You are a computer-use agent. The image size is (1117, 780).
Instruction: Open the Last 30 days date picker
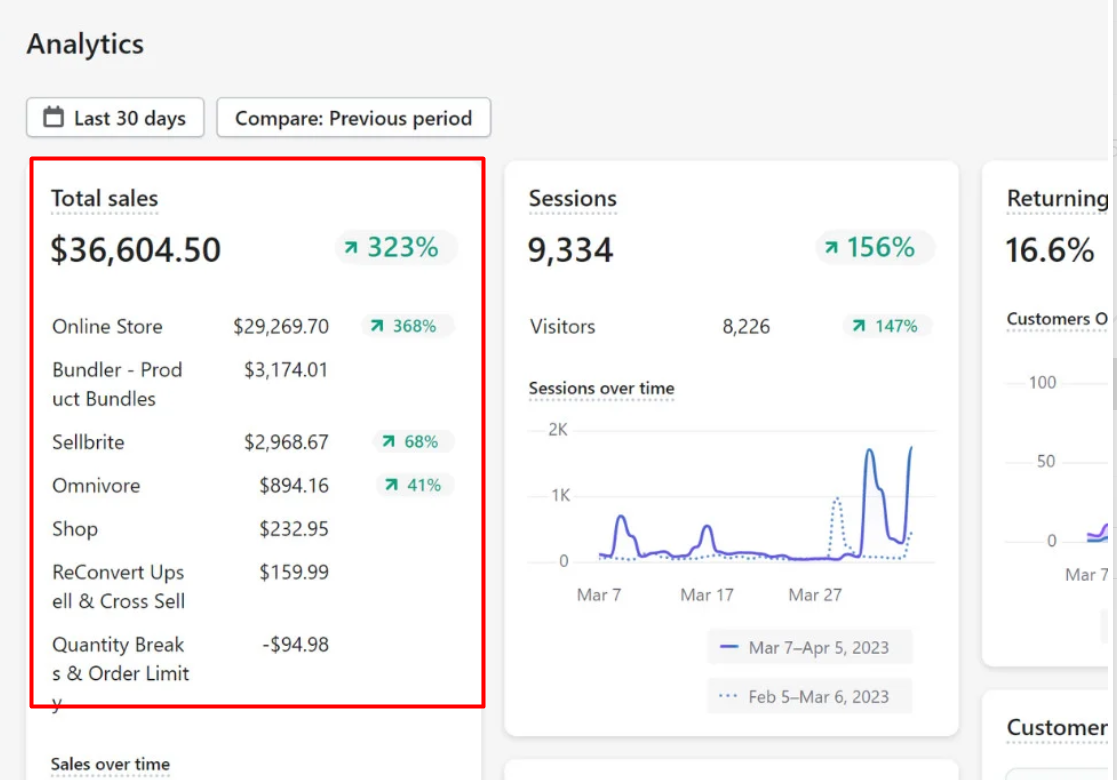pos(115,118)
